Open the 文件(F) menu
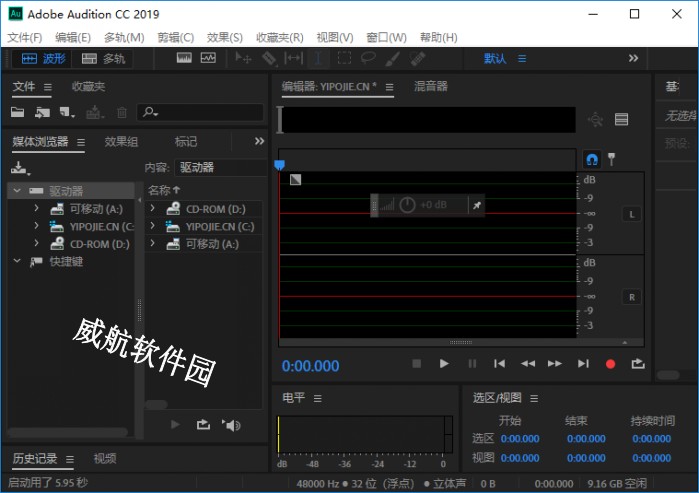This screenshot has width=699, height=493. coord(25,37)
